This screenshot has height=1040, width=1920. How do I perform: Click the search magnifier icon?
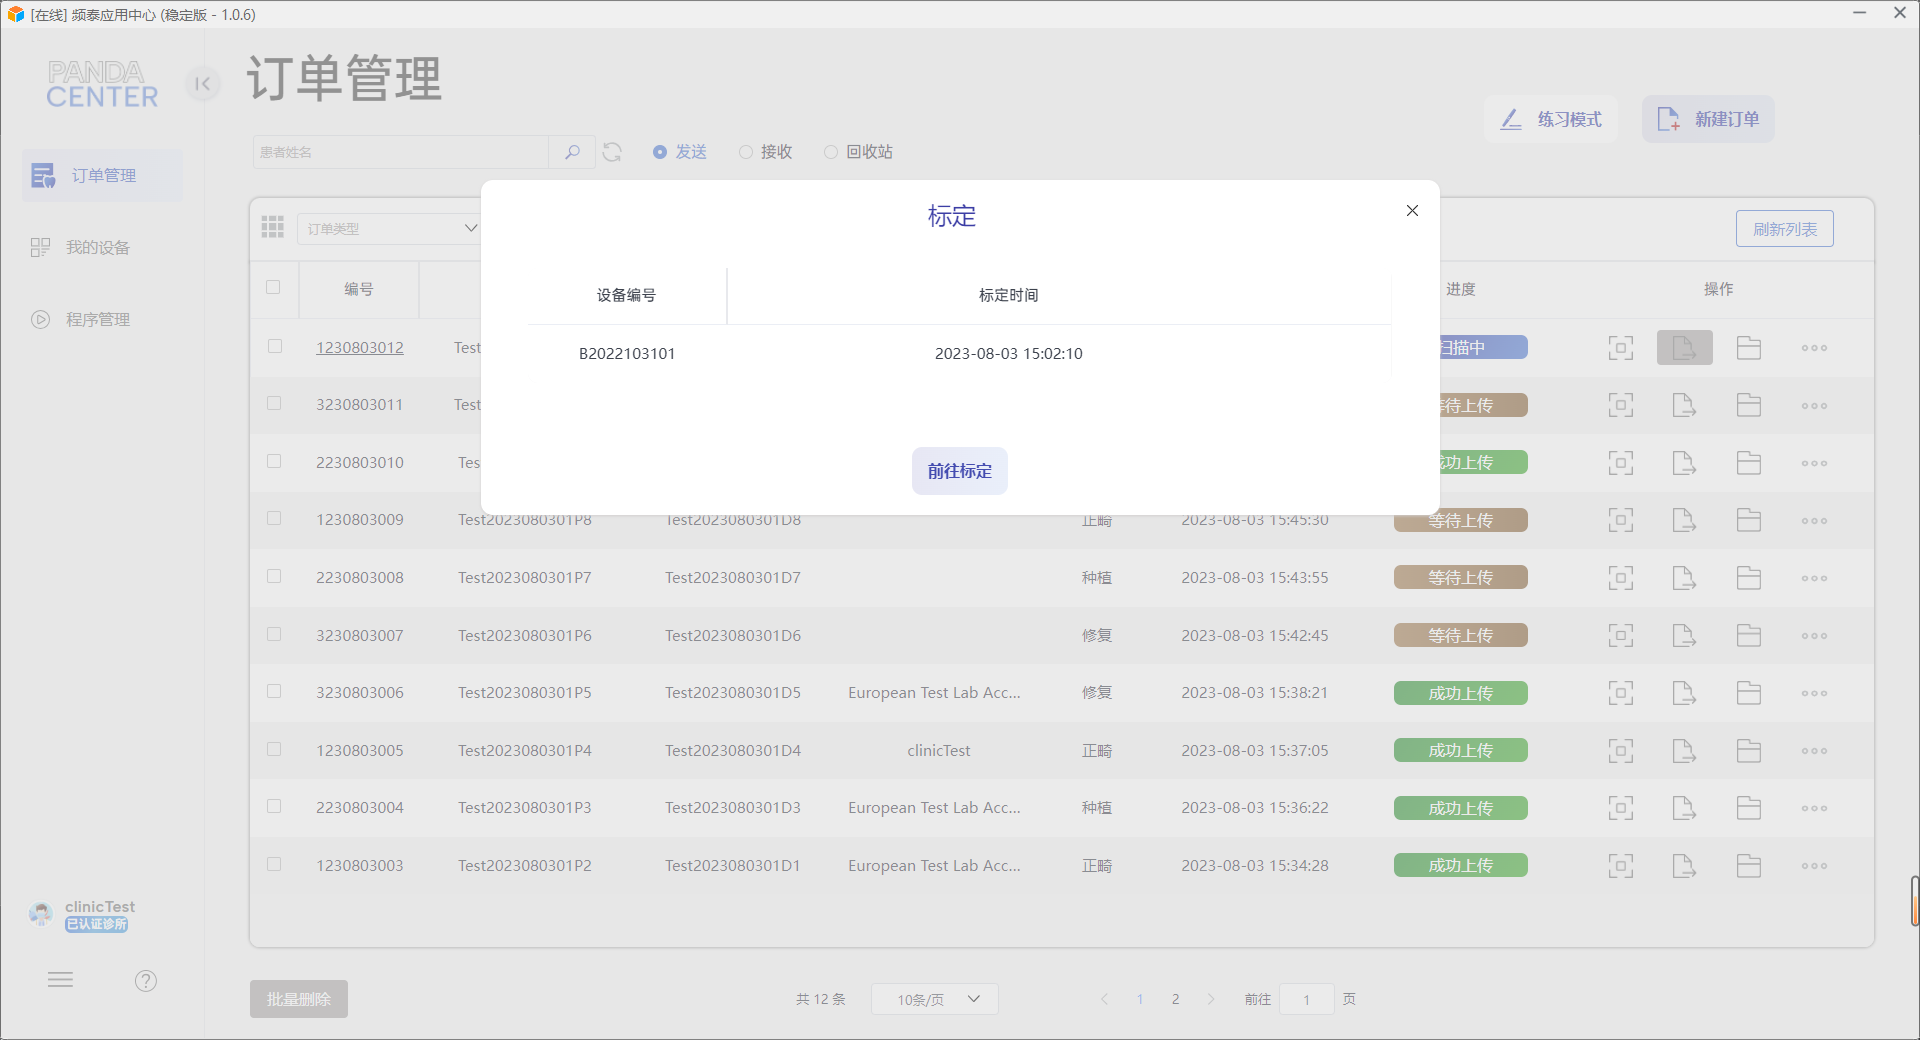[572, 152]
